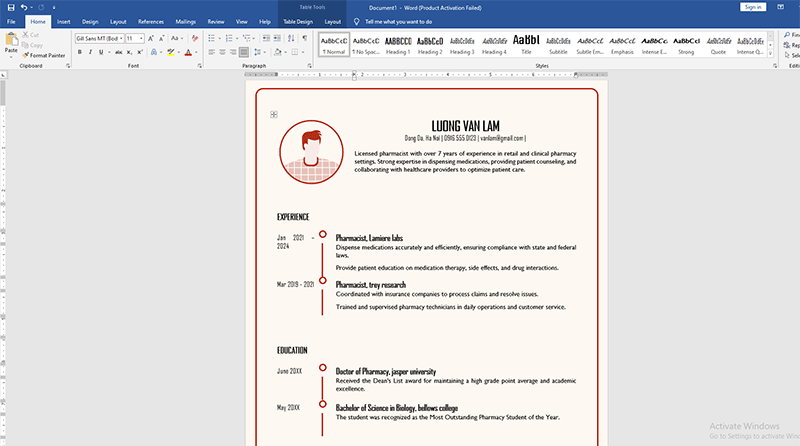Switch to the Mailings tab

click(x=186, y=21)
